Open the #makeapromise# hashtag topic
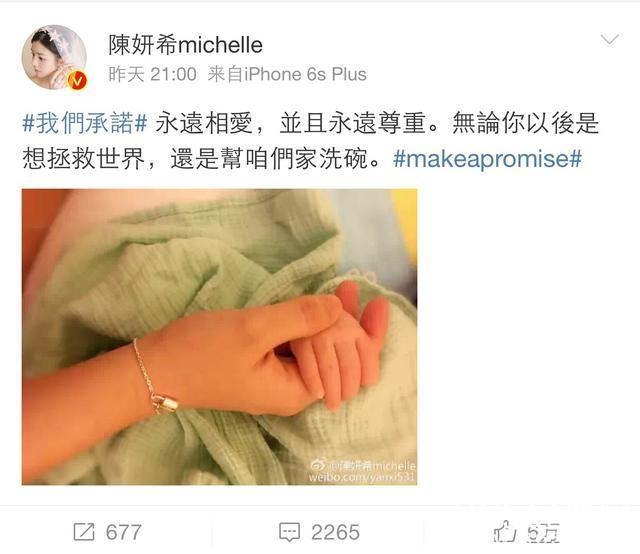The width and height of the screenshot is (640, 554). (487, 159)
